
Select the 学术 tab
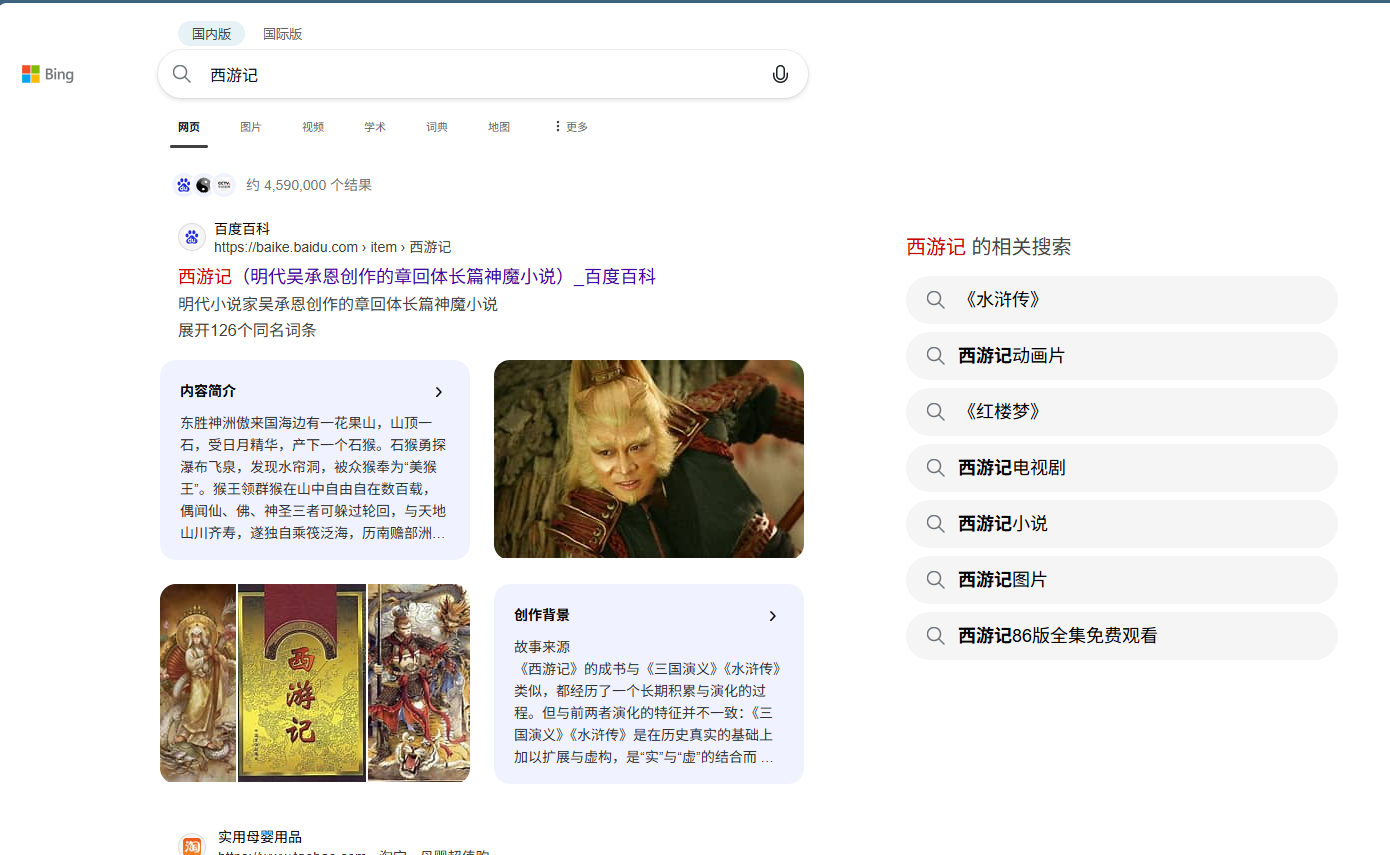375,127
